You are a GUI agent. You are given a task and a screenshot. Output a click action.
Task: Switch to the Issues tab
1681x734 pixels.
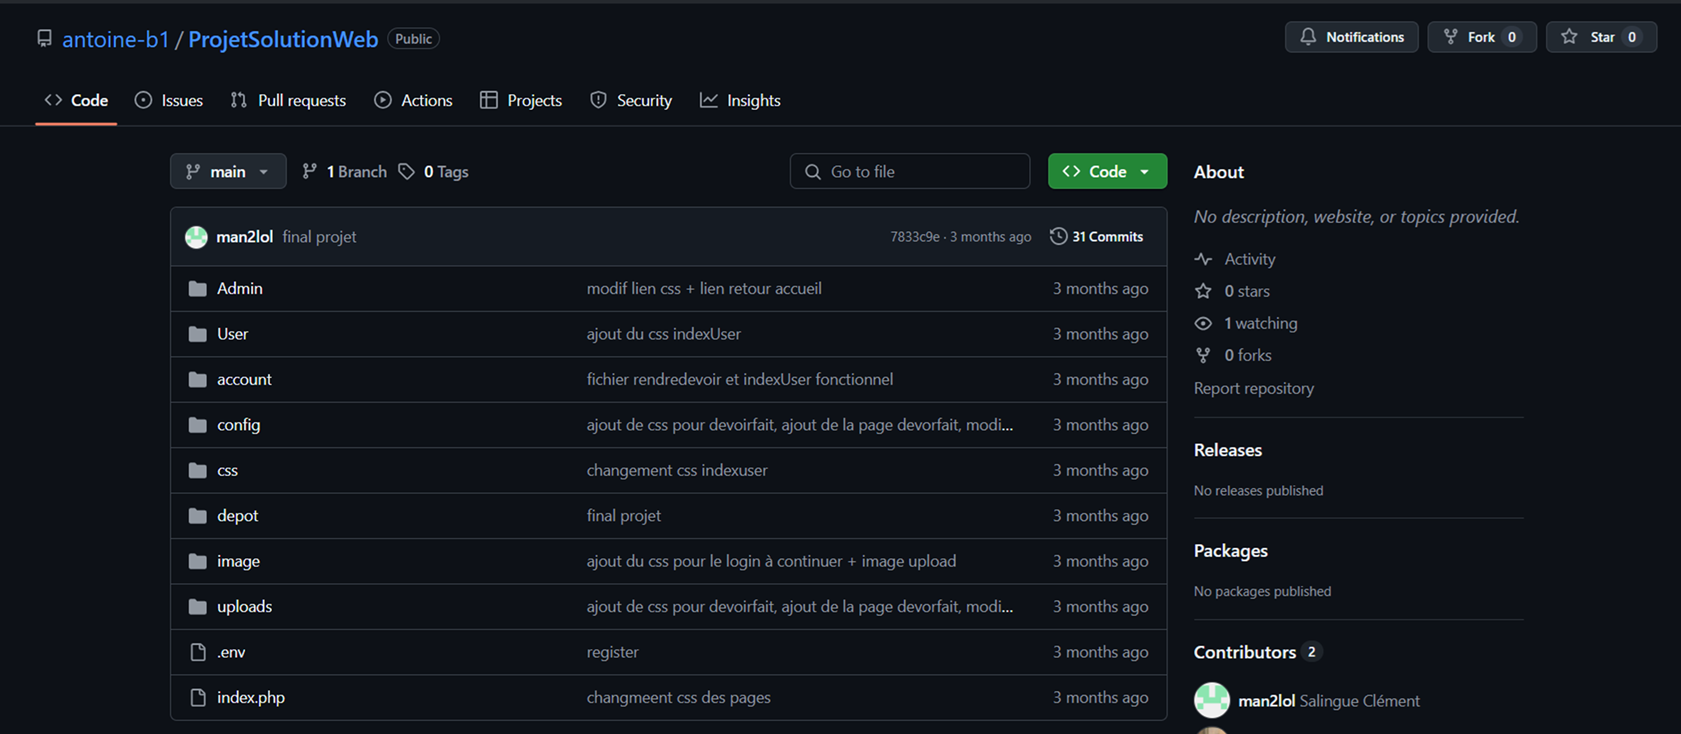169,100
